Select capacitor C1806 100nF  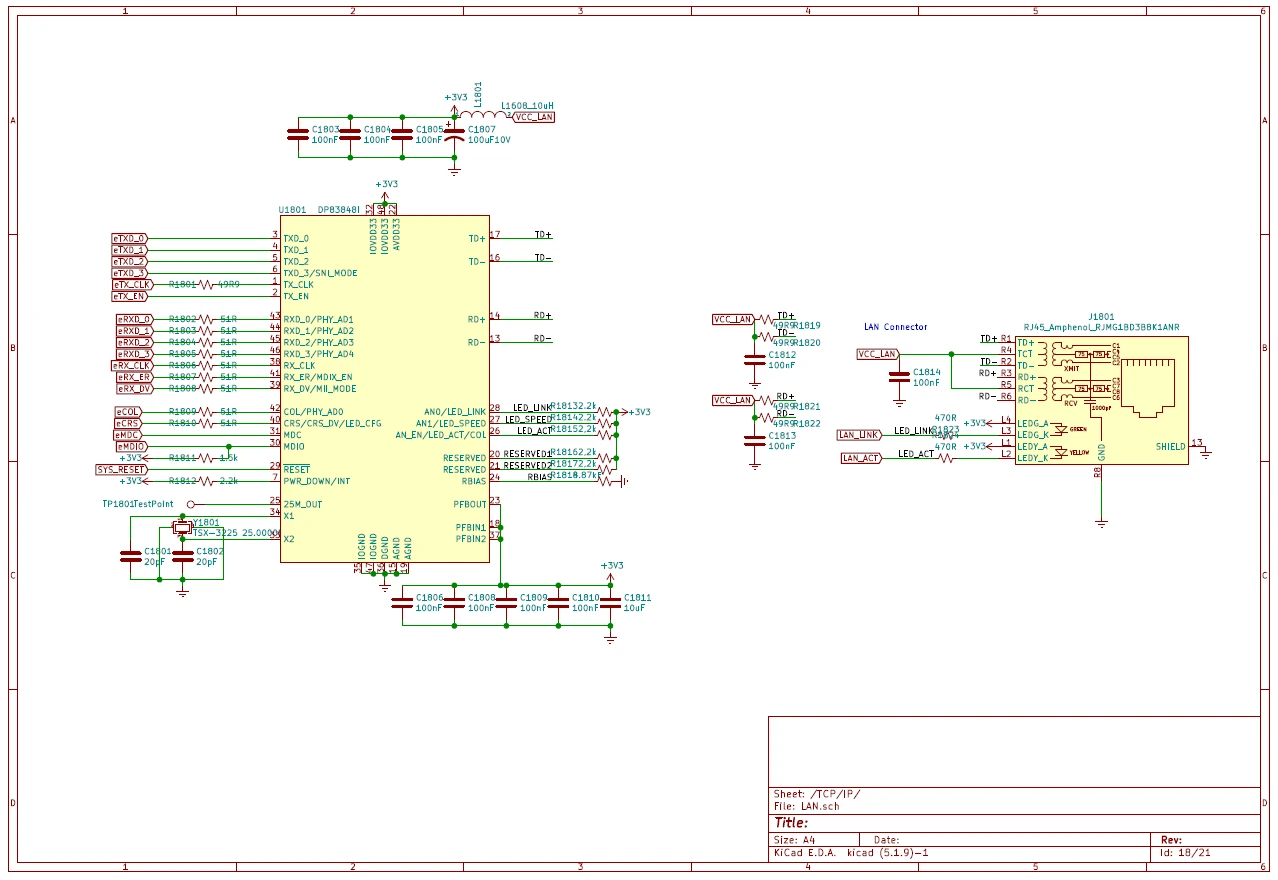402,602
